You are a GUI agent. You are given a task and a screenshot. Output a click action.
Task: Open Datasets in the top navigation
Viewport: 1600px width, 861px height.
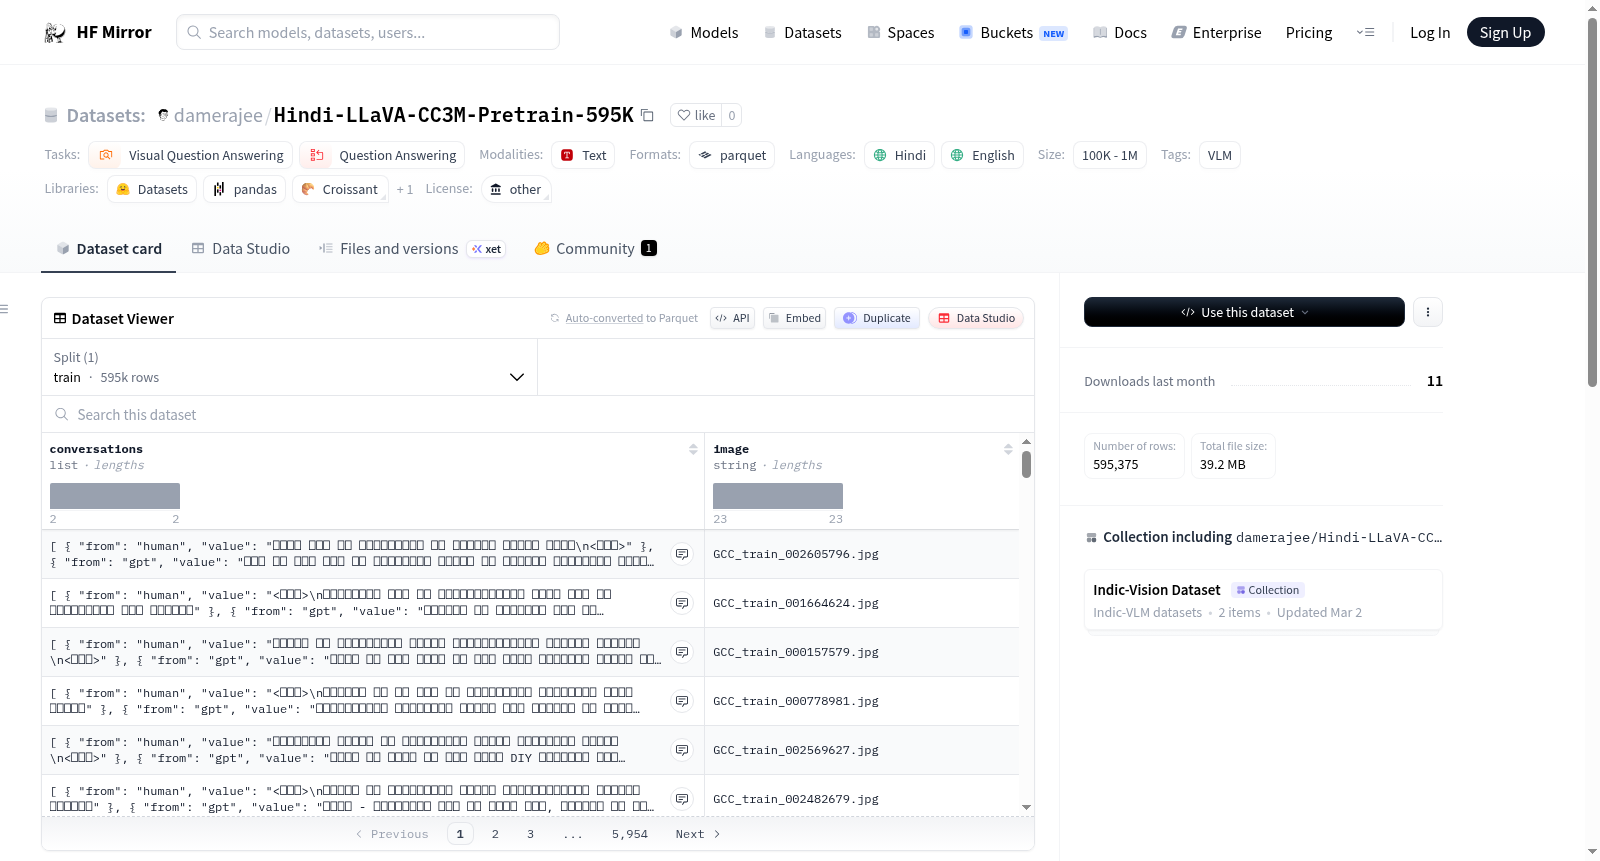tap(803, 33)
